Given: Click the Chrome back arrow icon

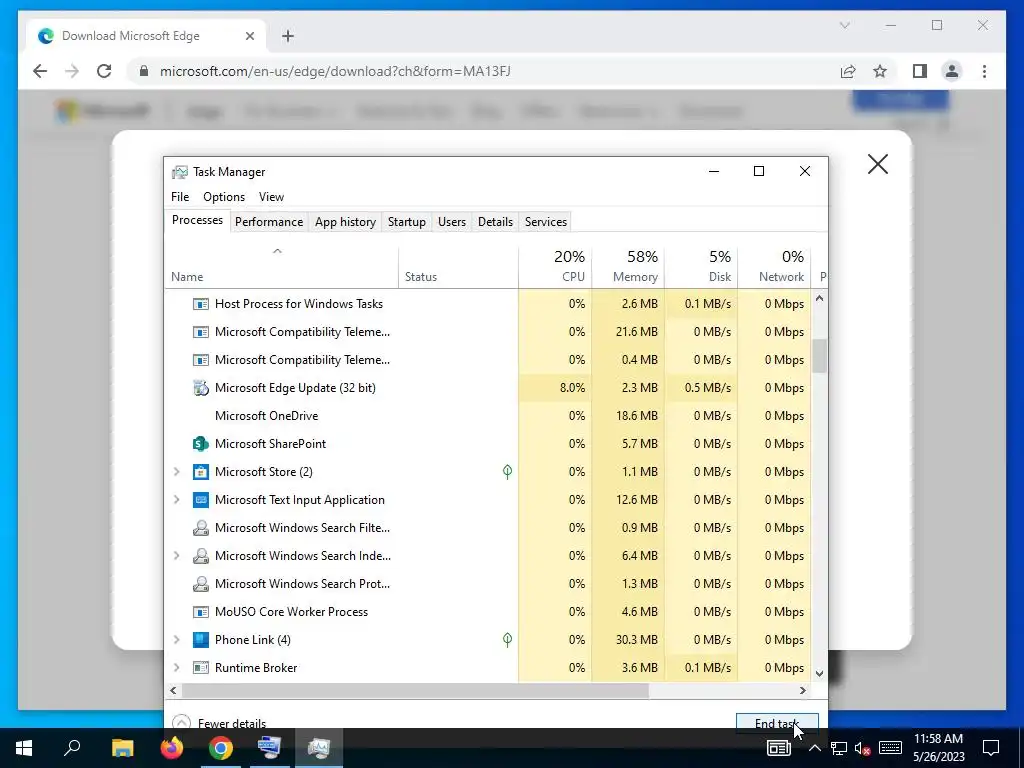Looking at the screenshot, I should pos(40,71).
